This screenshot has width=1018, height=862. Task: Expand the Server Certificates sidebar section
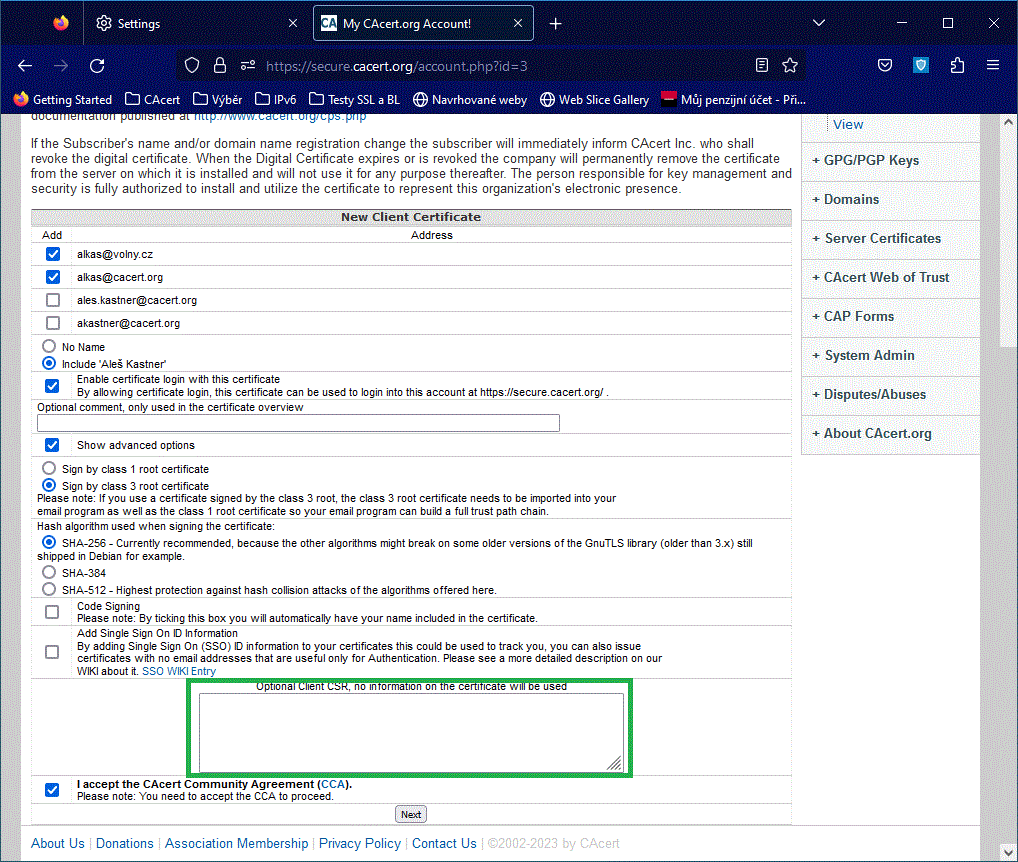click(882, 238)
